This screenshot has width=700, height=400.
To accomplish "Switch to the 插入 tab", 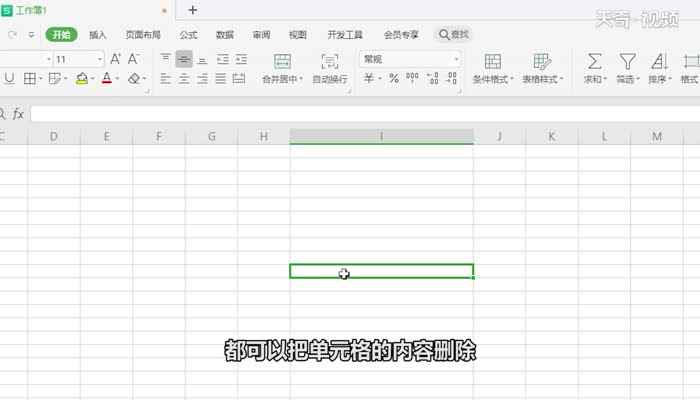I will [x=97, y=34].
